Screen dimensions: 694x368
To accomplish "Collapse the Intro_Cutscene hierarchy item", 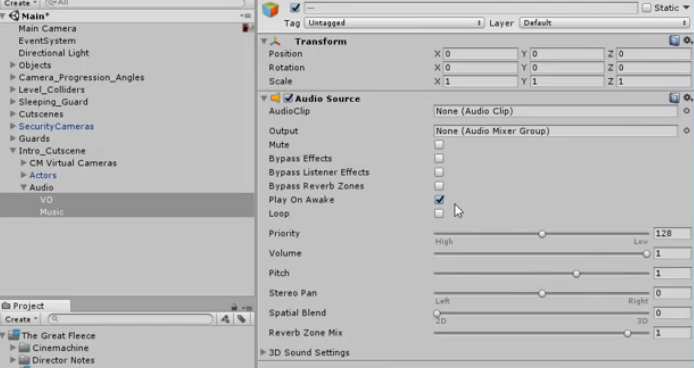I will pyautogui.click(x=13, y=151).
